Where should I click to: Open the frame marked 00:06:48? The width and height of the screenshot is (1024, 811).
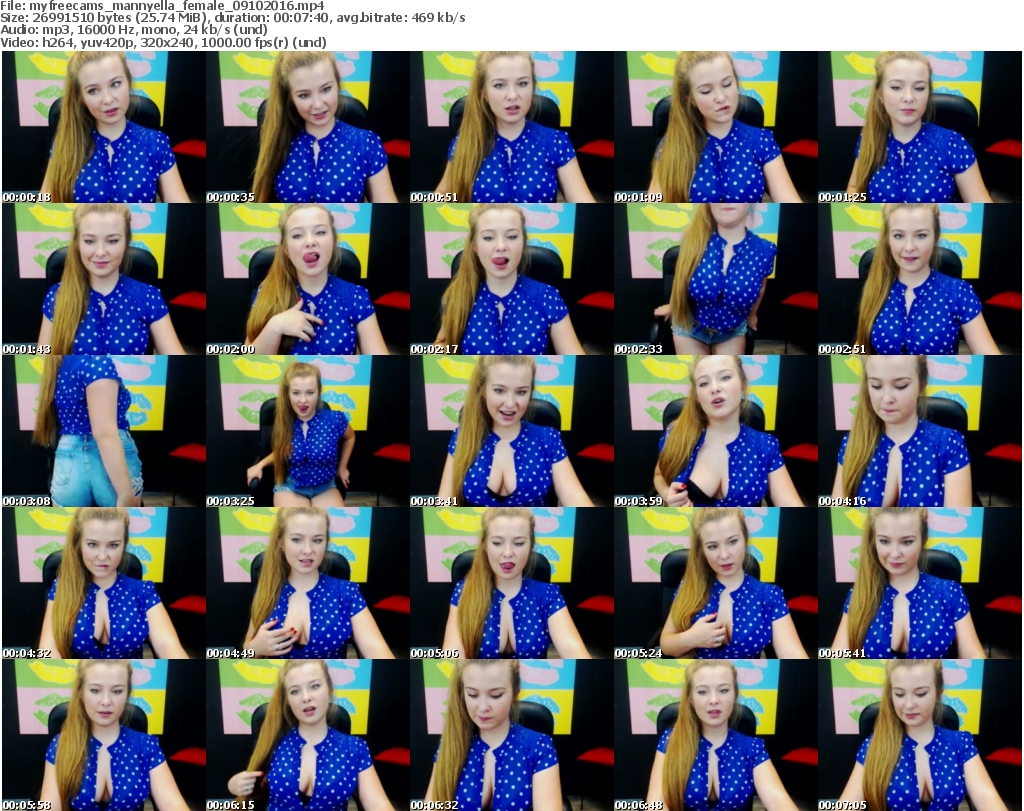[715, 735]
